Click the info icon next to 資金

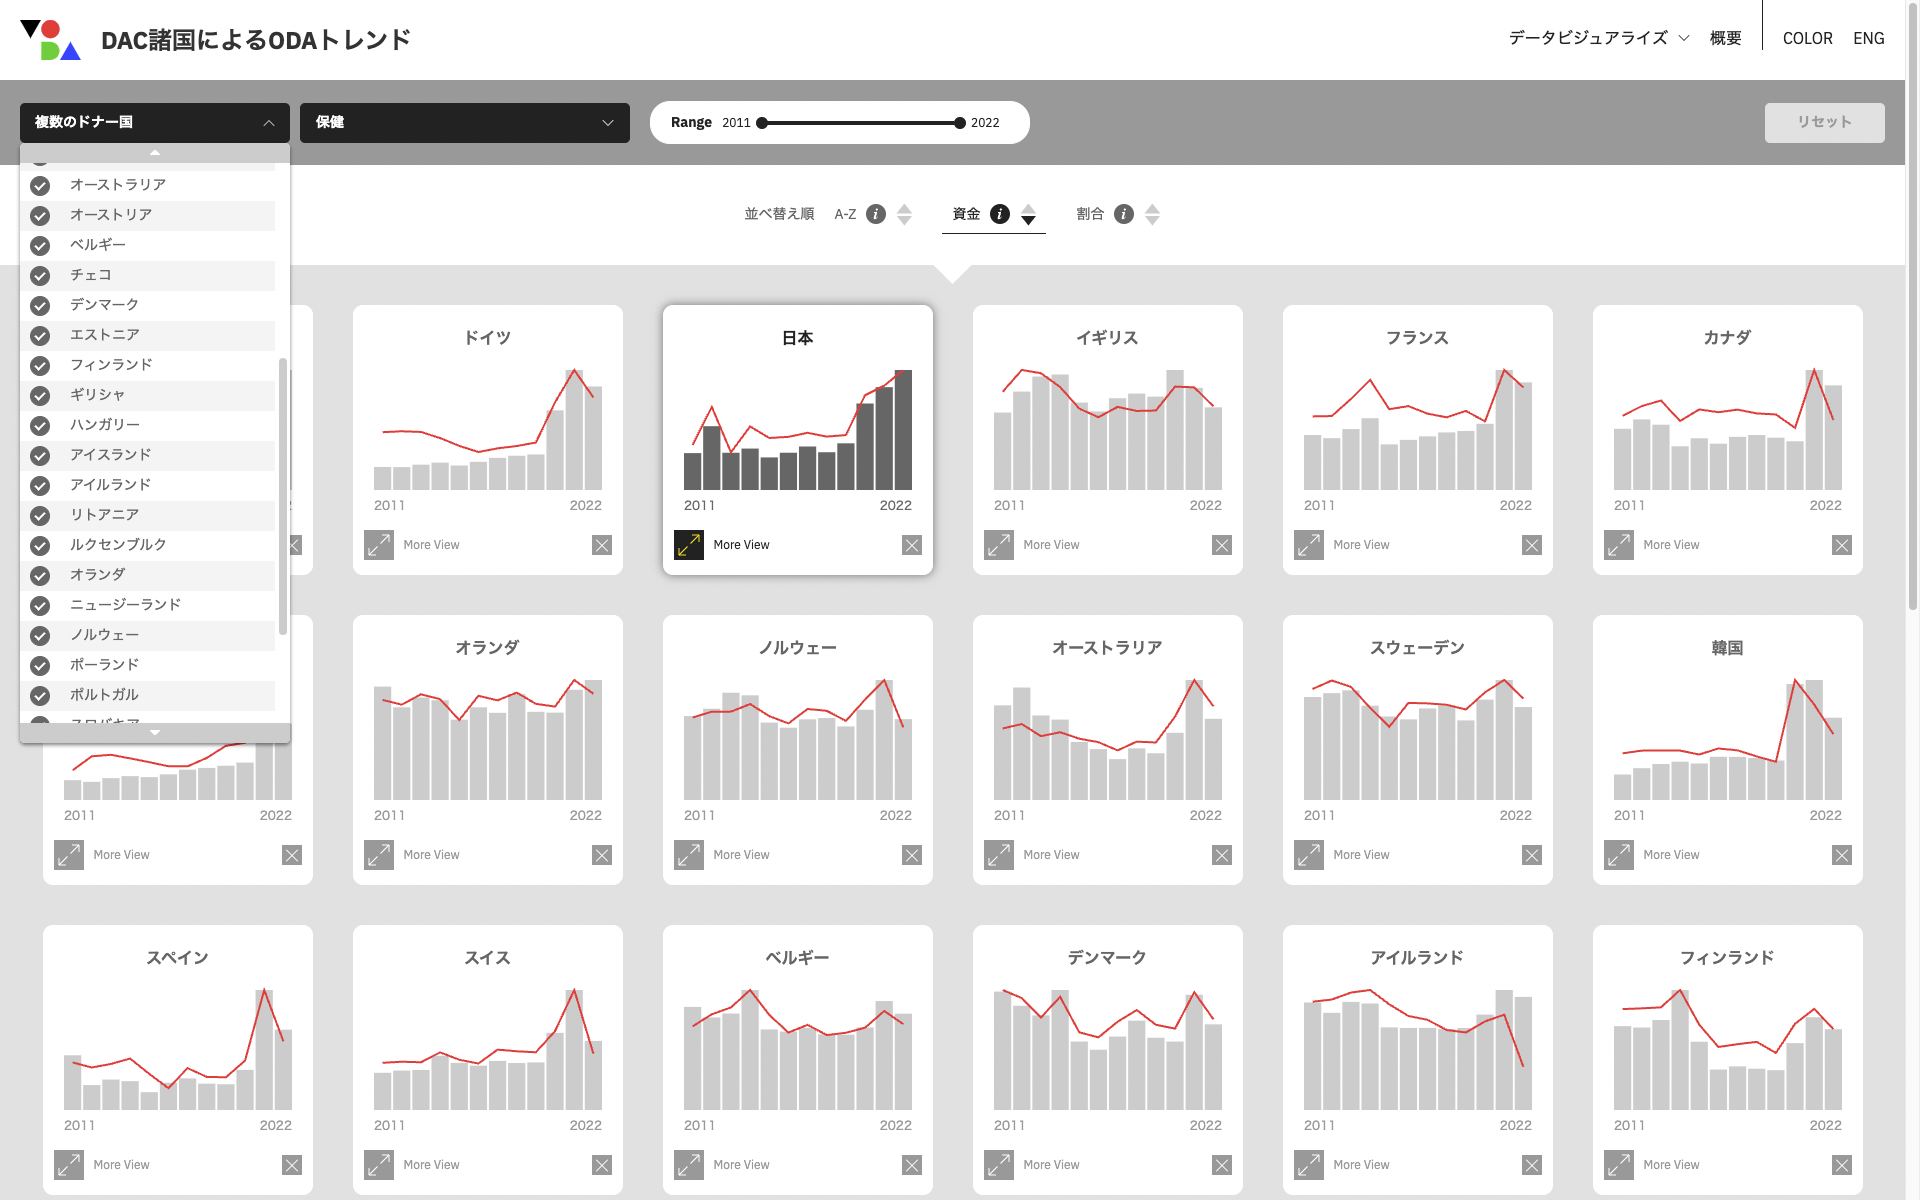point(999,214)
